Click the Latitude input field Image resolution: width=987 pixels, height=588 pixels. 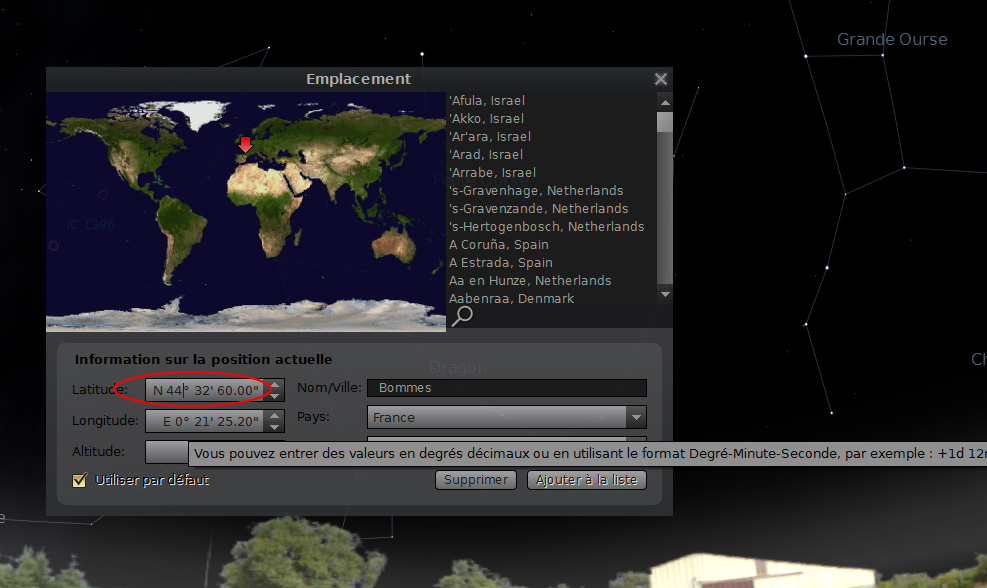[207, 390]
